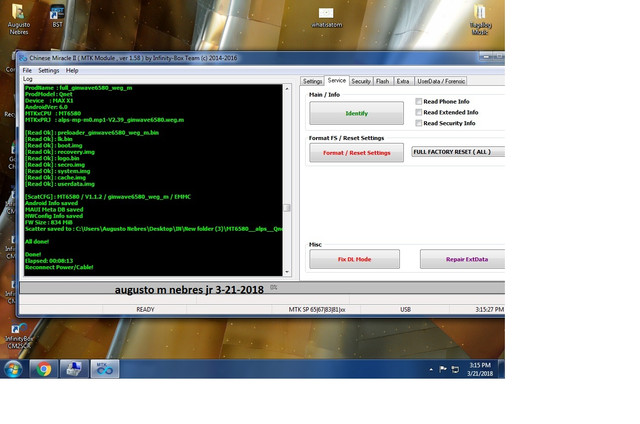Switch to the Service tab
The width and height of the screenshot is (640, 424).
336,80
